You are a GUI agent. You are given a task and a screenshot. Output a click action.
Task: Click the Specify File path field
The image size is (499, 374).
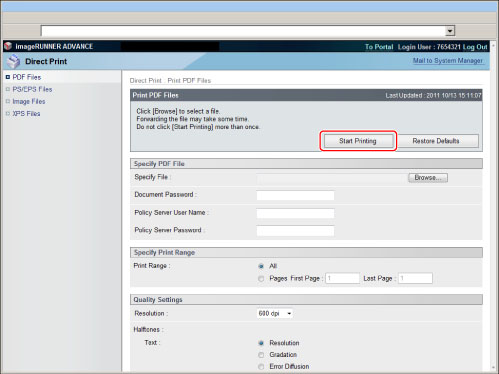(332, 178)
